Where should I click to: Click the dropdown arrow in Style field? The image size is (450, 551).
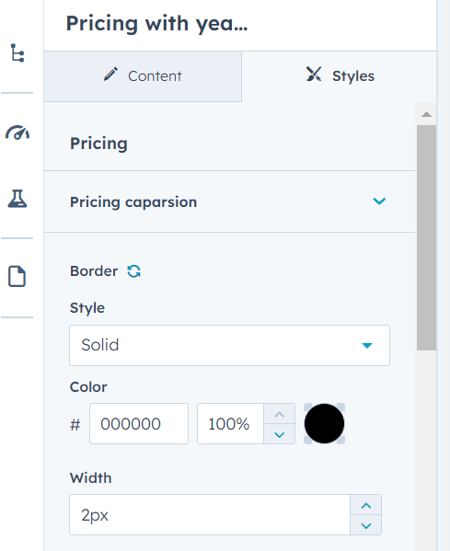367,345
